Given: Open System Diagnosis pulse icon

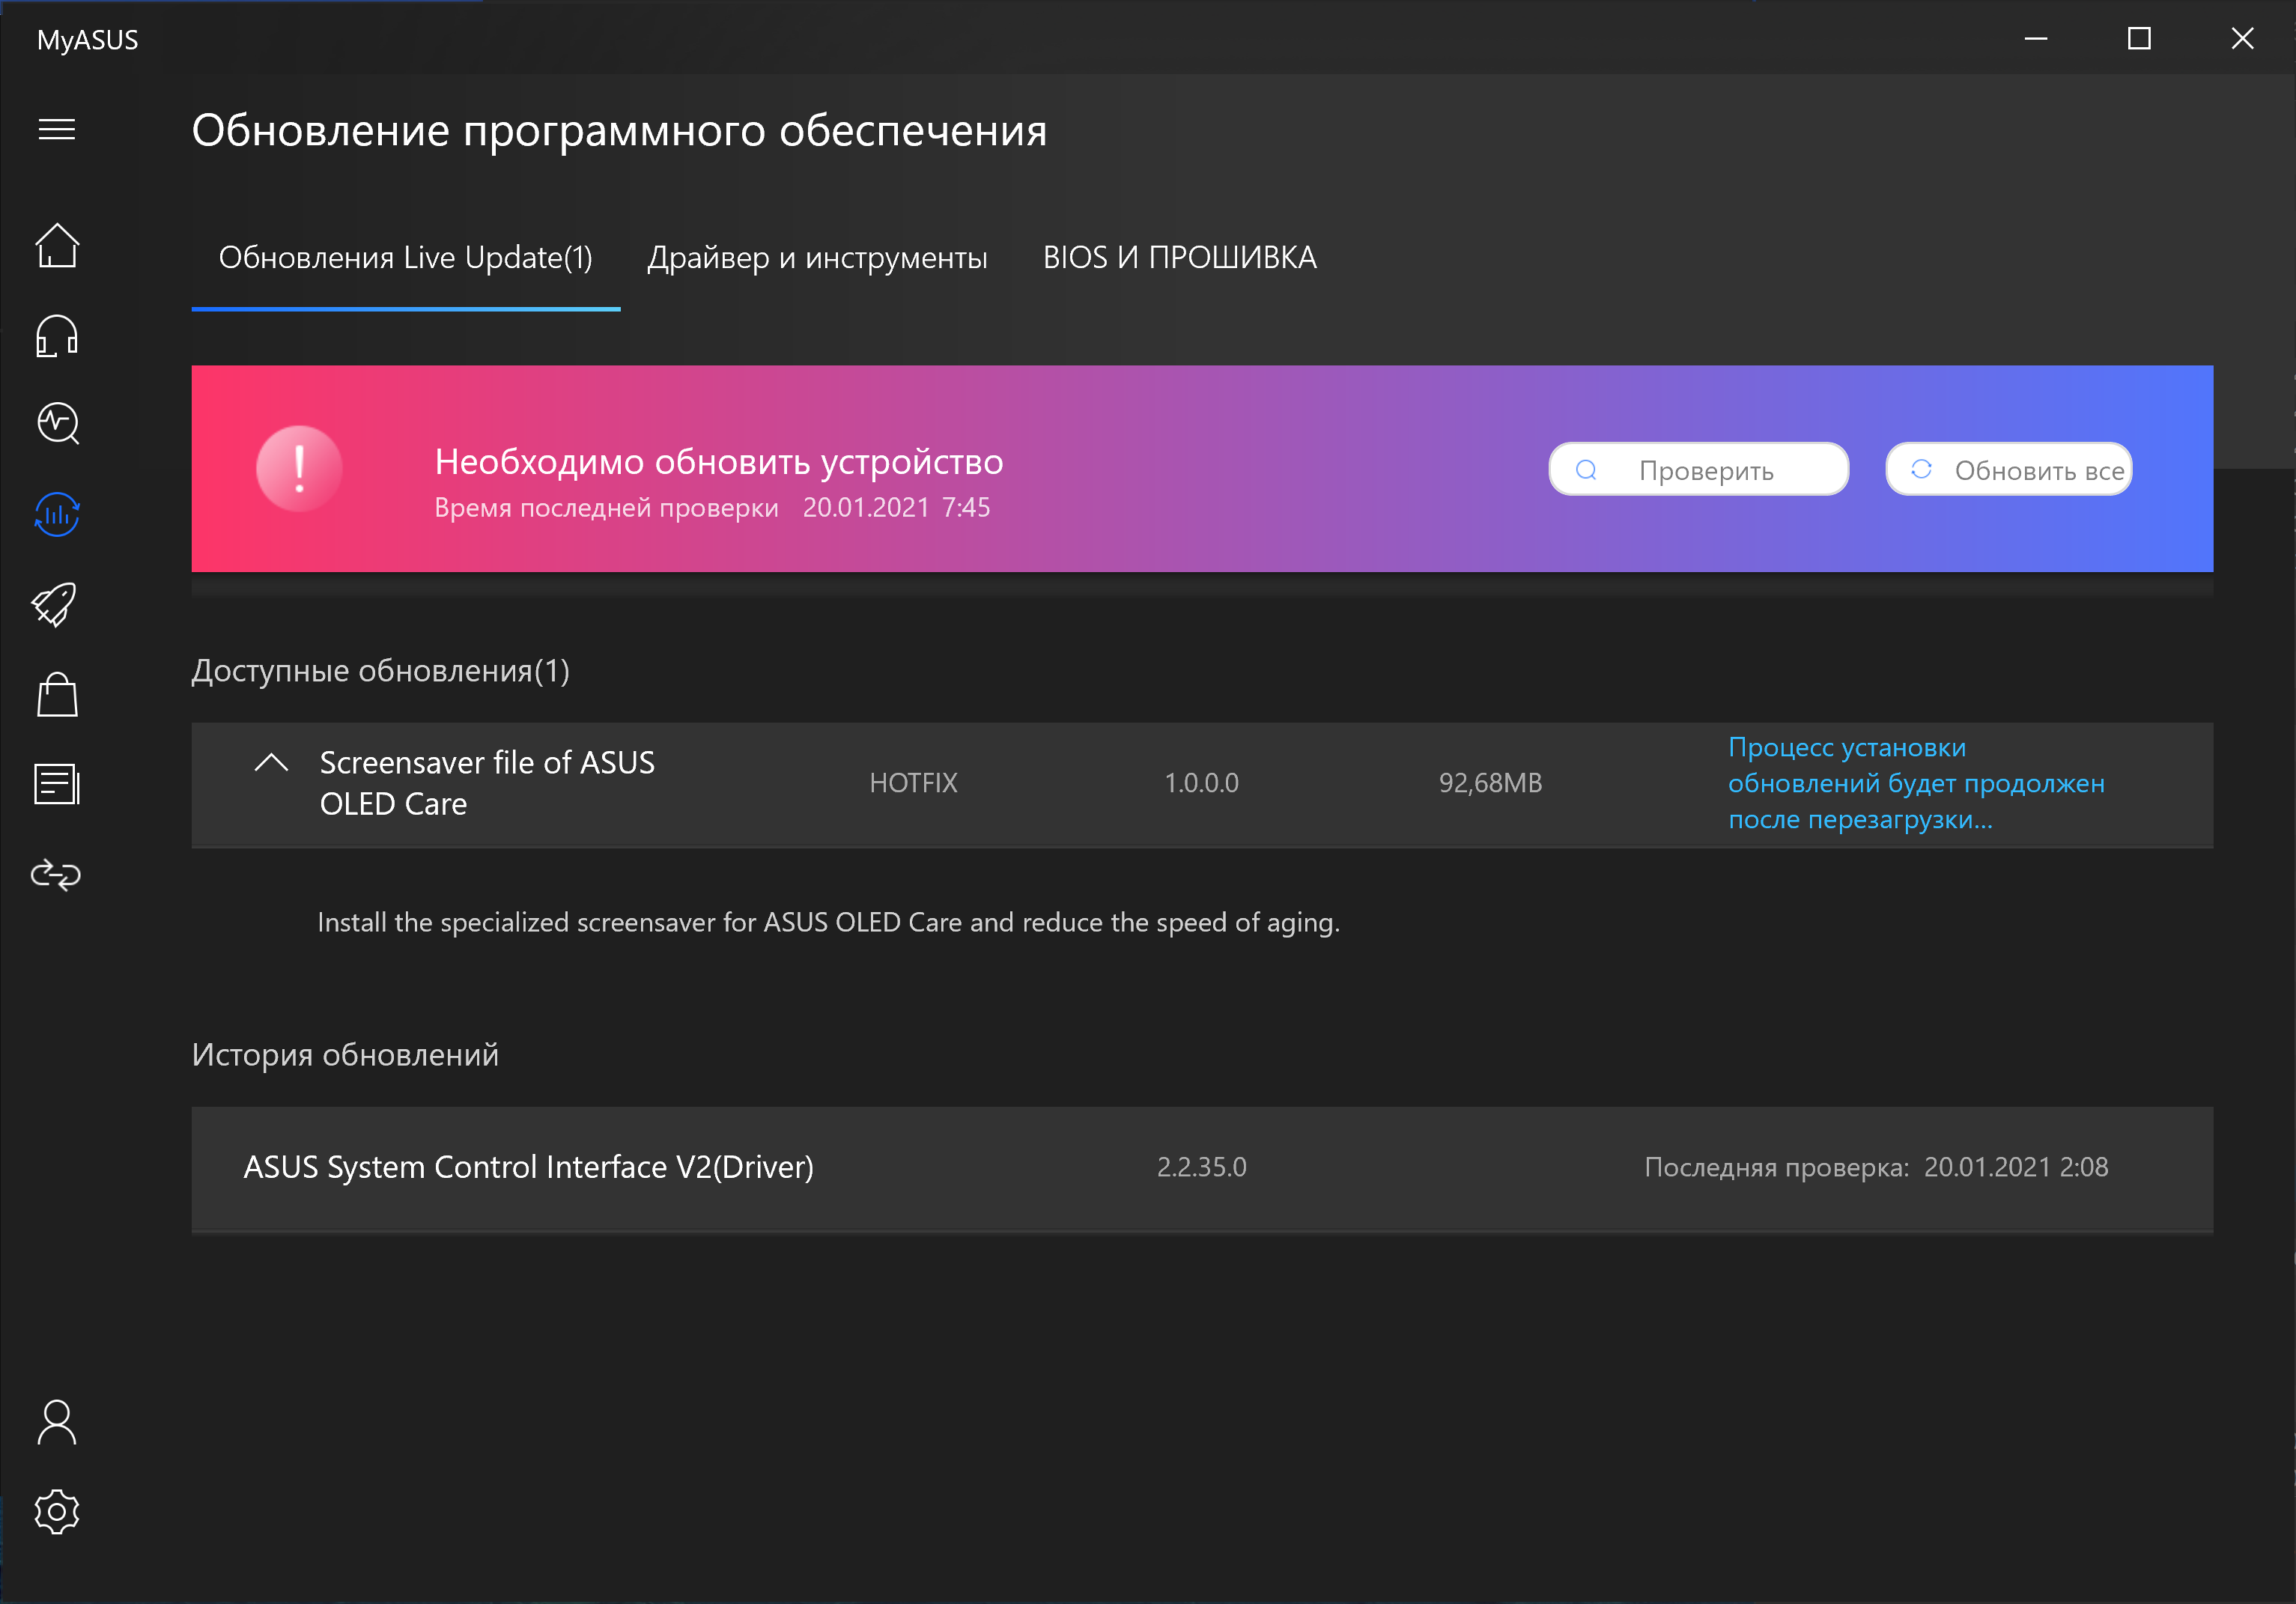Looking at the screenshot, I should (x=57, y=423).
